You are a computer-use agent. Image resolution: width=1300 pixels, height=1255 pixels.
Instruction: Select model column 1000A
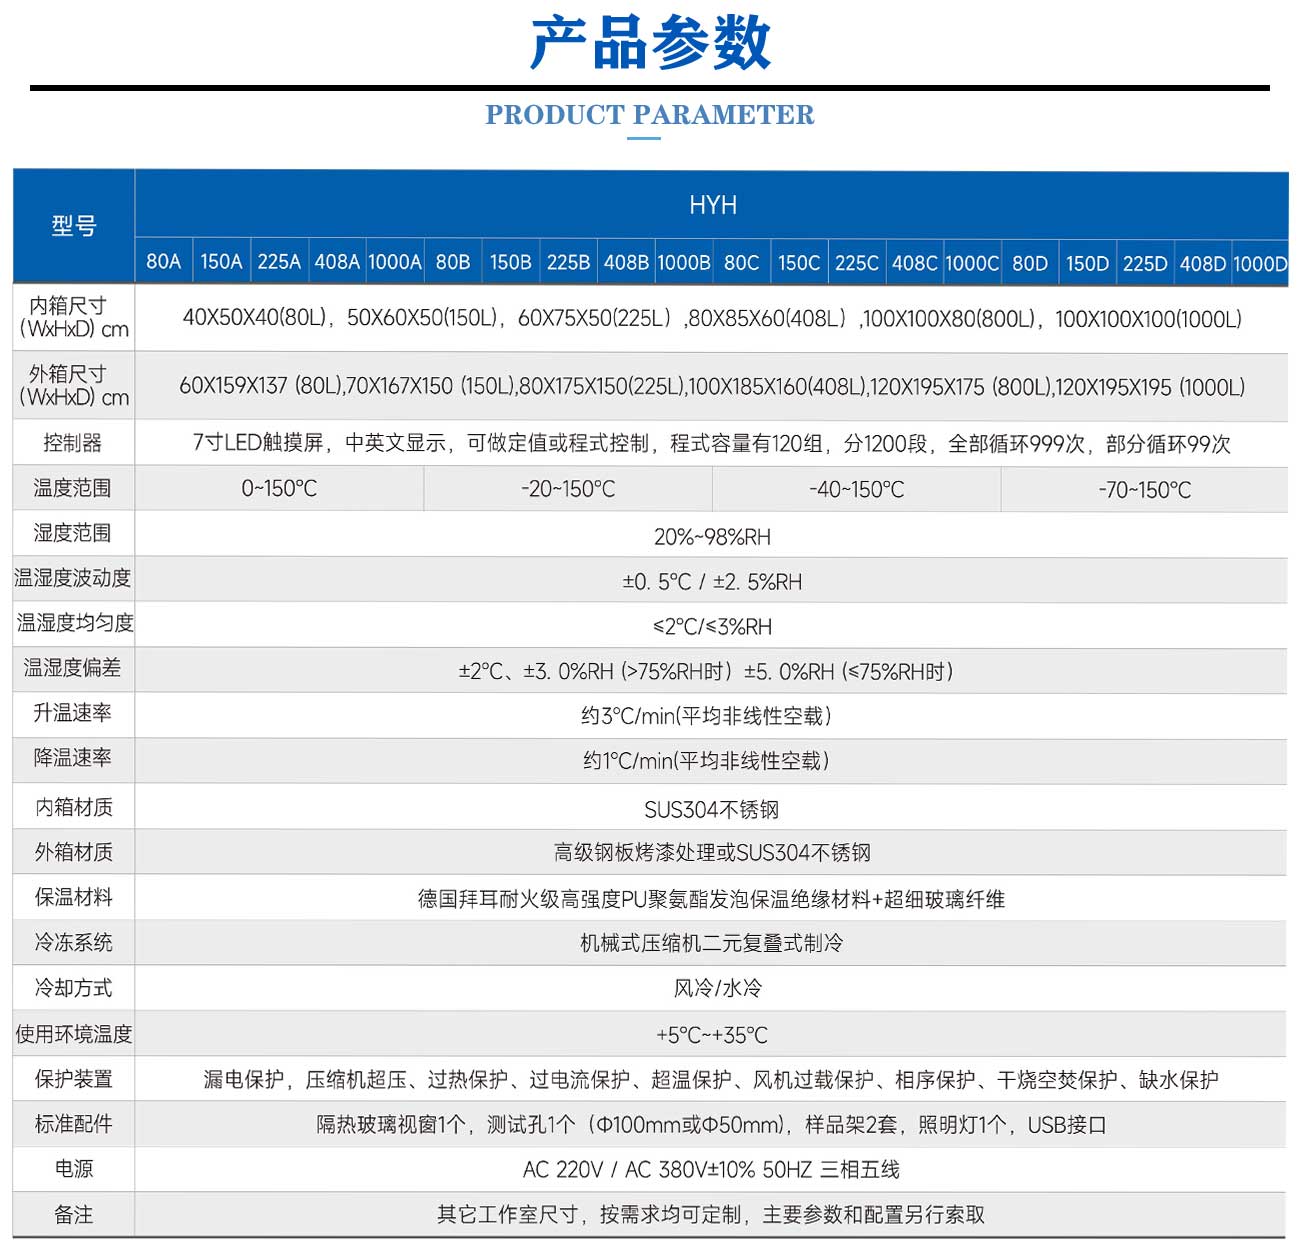click(395, 262)
